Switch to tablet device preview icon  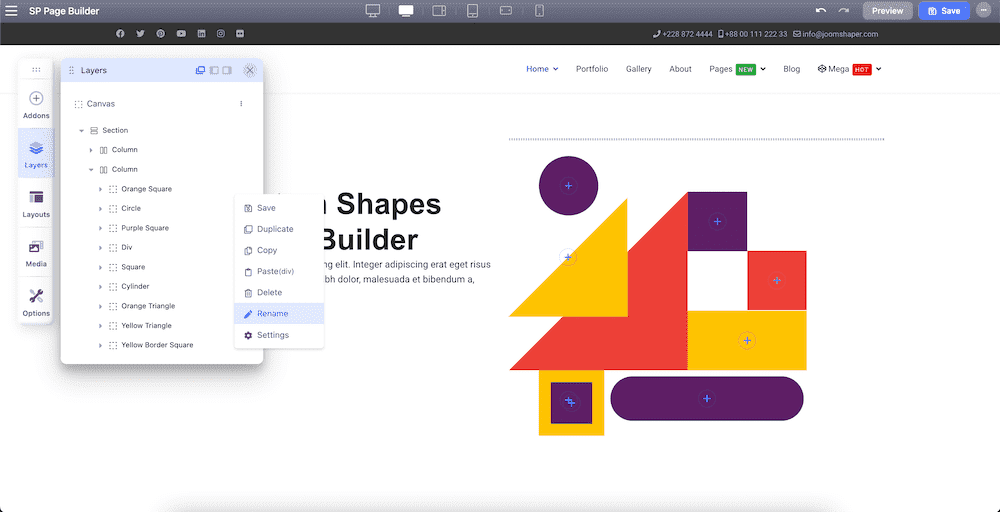[472, 11]
